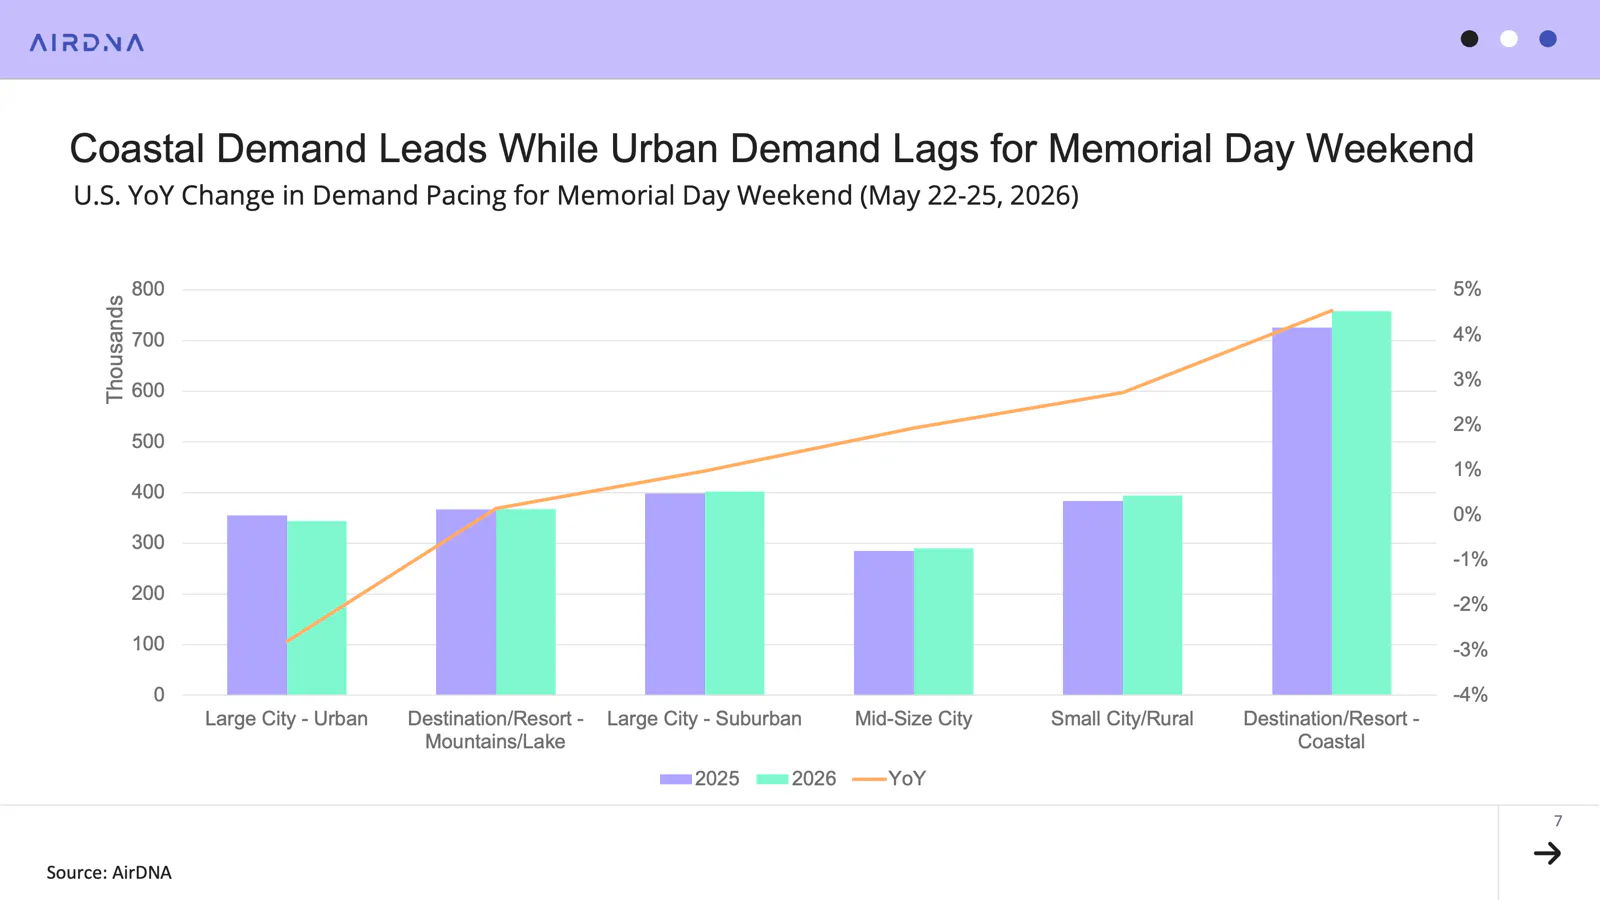The image size is (1600, 900).
Task: Click the YoY legend line entry
Action: click(890, 779)
